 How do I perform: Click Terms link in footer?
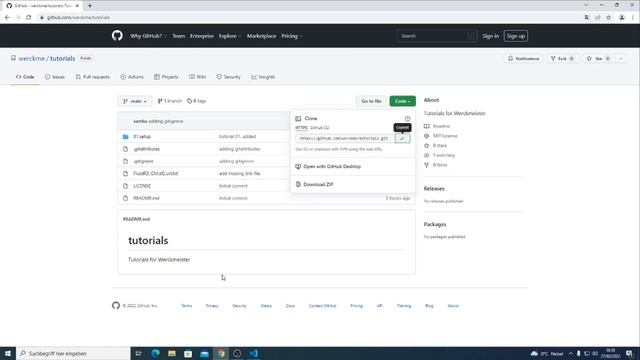pyautogui.click(x=186, y=306)
